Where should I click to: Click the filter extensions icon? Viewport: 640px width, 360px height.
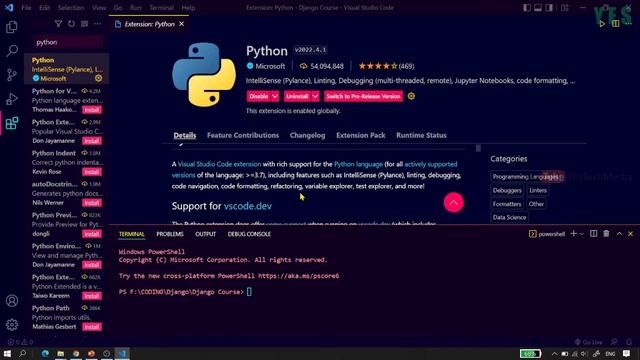pos(58,24)
